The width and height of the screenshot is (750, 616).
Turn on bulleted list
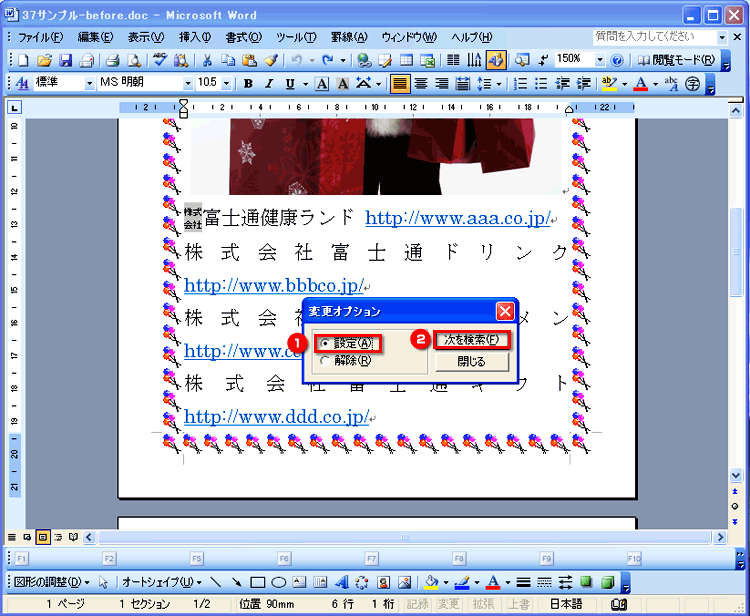[x=541, y=84]
